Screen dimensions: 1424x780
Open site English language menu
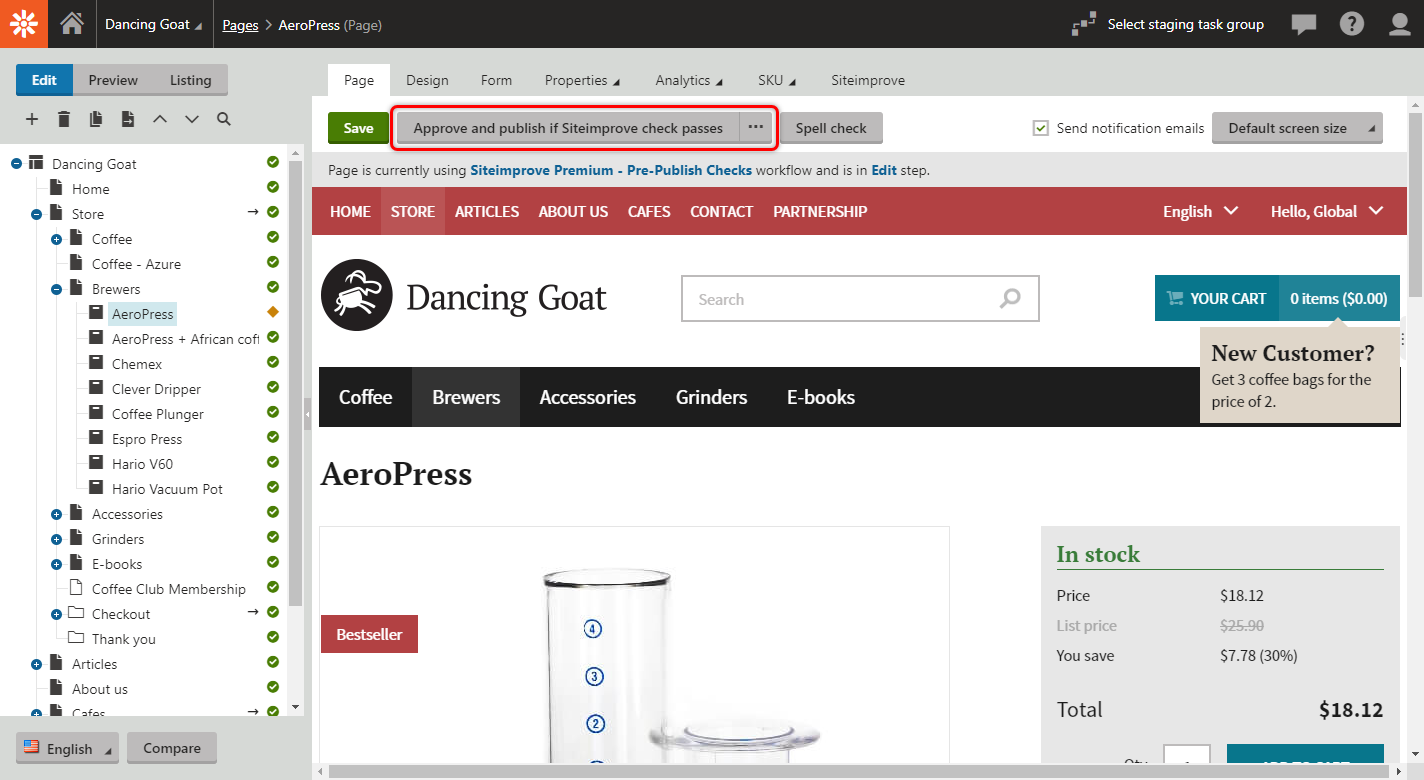coord(1200,211)
